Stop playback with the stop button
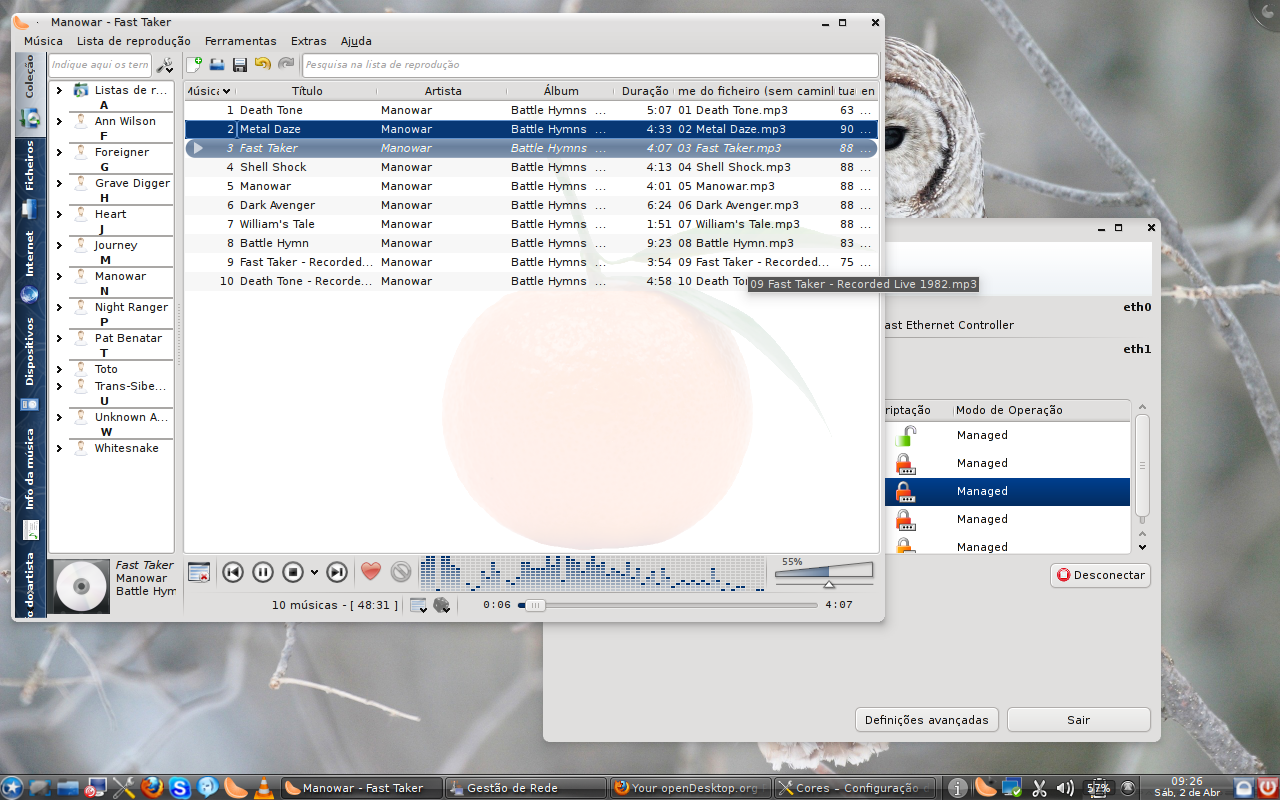 click(293, 572)
